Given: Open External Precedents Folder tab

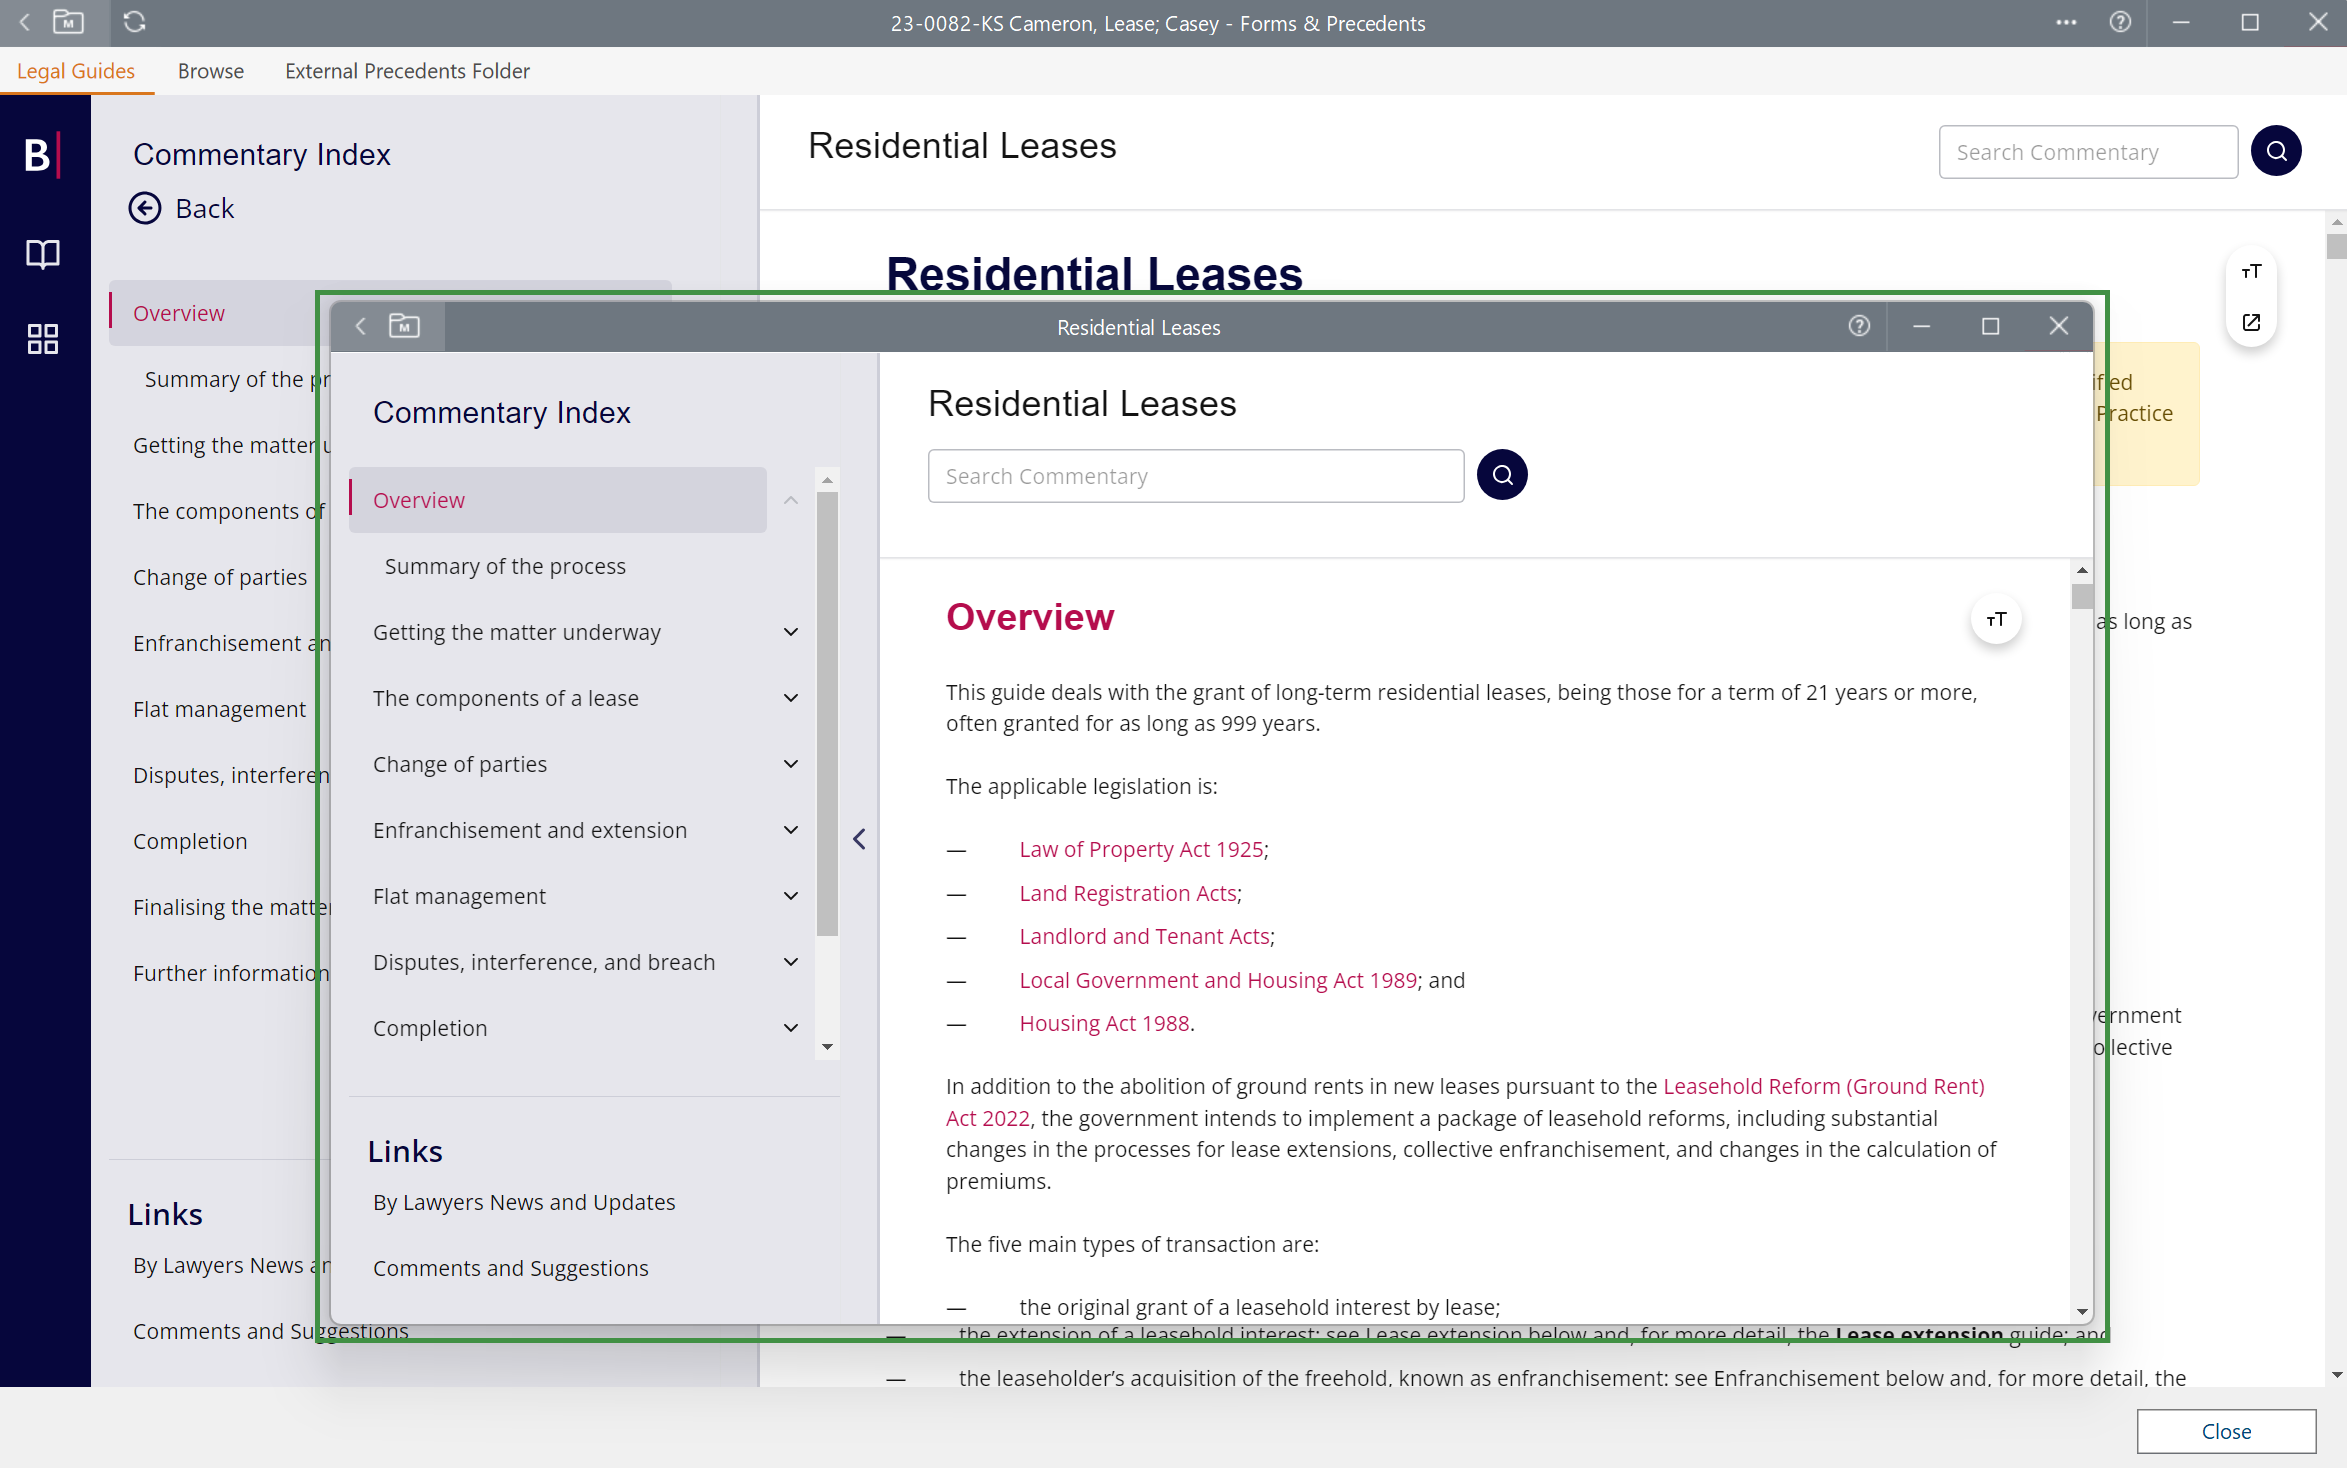Looking at the screenshot, I should [407, 71].
